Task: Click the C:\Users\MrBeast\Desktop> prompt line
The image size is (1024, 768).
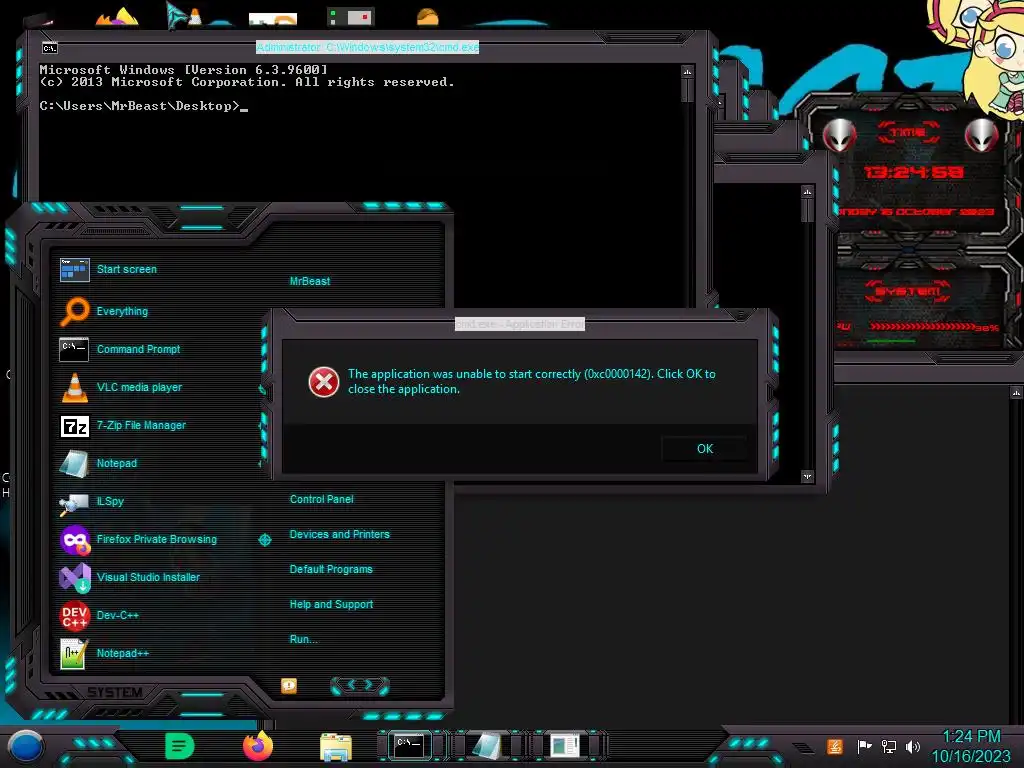Action: [144, 106]
